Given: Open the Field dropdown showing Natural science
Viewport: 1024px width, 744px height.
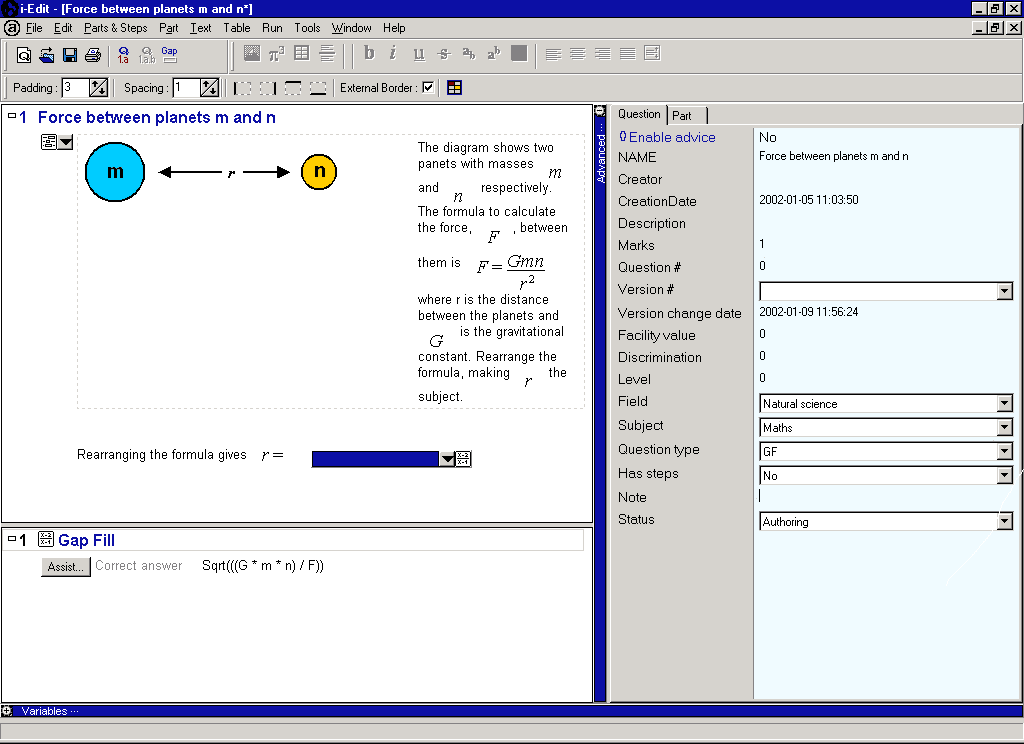Looking at the screenshot, I should pos(1005,404).
